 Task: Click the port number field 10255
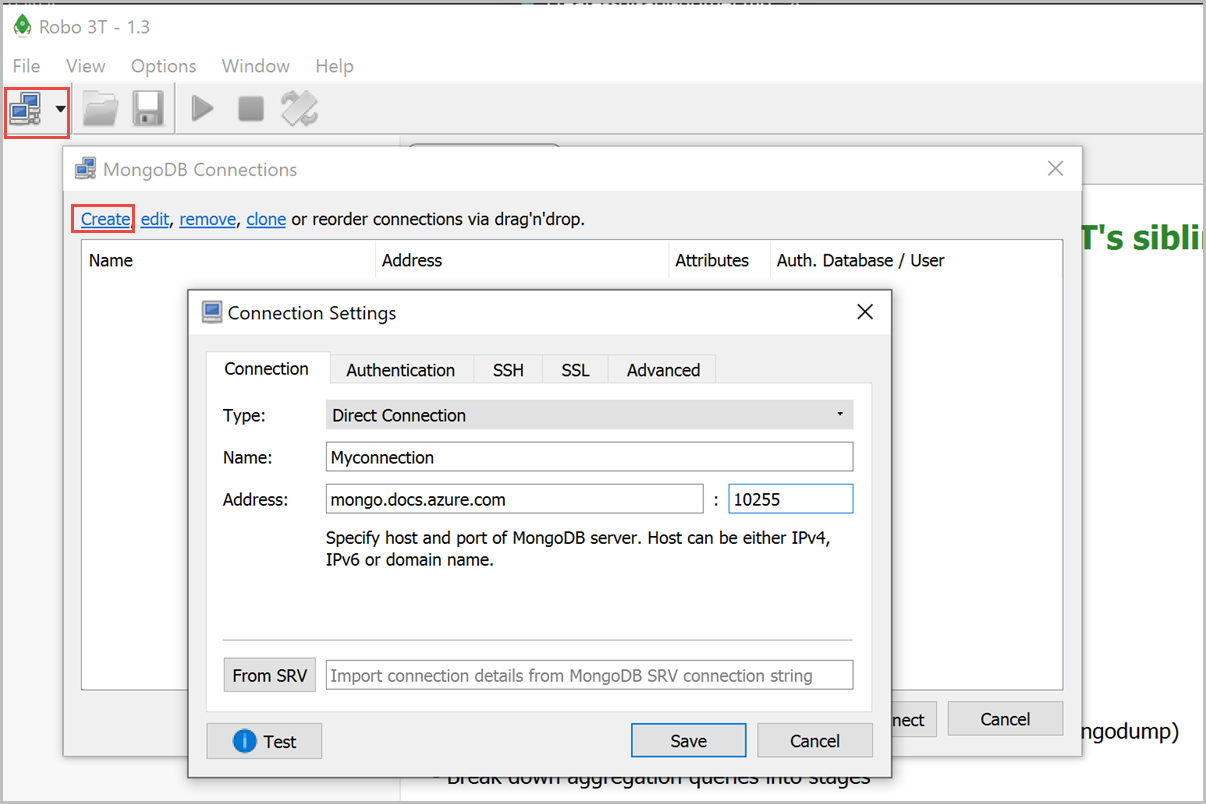pos(790,499)
